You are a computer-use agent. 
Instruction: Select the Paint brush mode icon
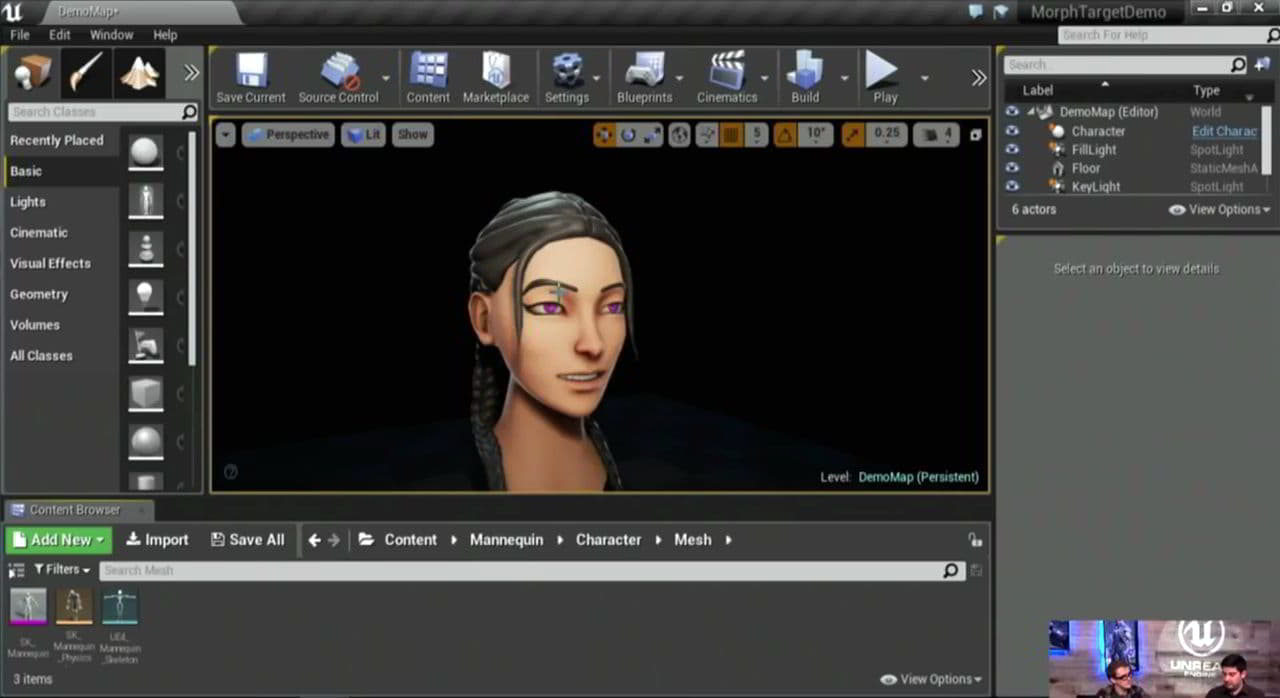click(x=86, y=72)
